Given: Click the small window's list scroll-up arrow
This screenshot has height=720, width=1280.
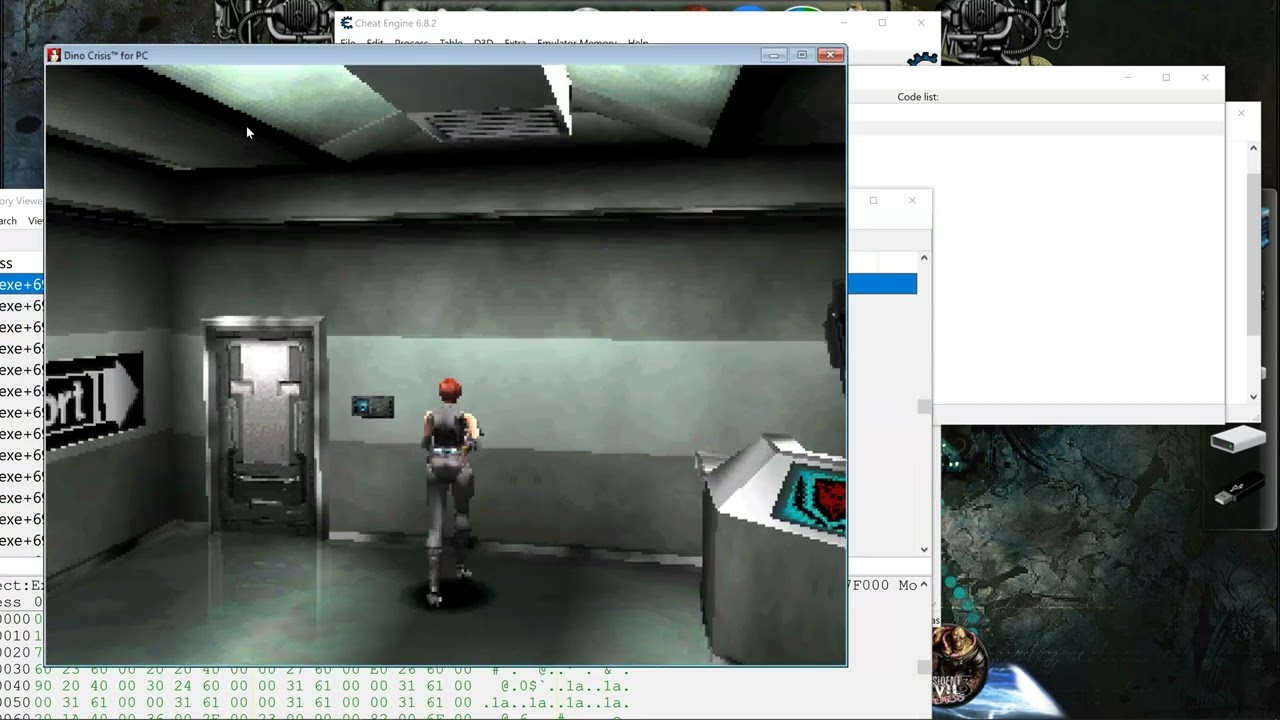Looking at the screenshot, I should [x=924, y=258].
